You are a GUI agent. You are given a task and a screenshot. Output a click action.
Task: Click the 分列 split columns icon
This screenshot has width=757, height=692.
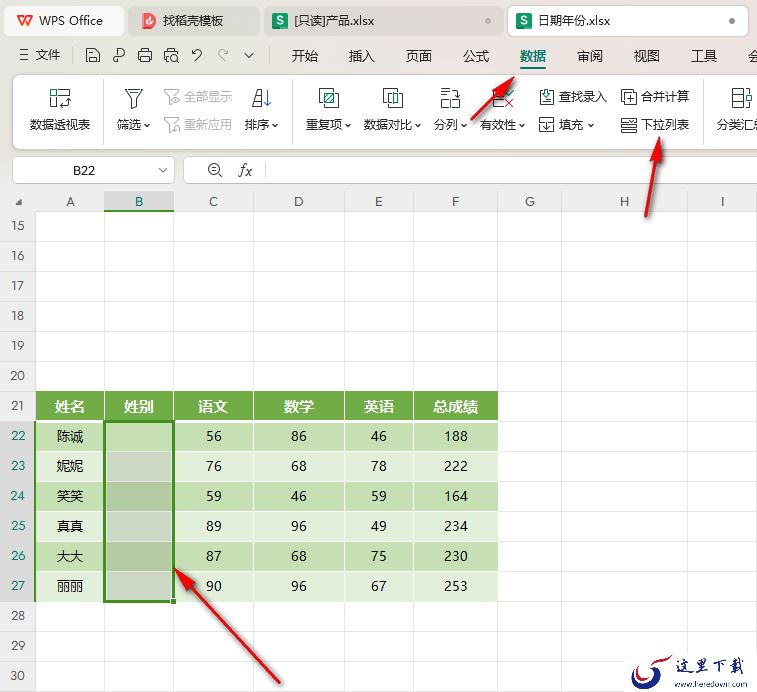point(450,98)
